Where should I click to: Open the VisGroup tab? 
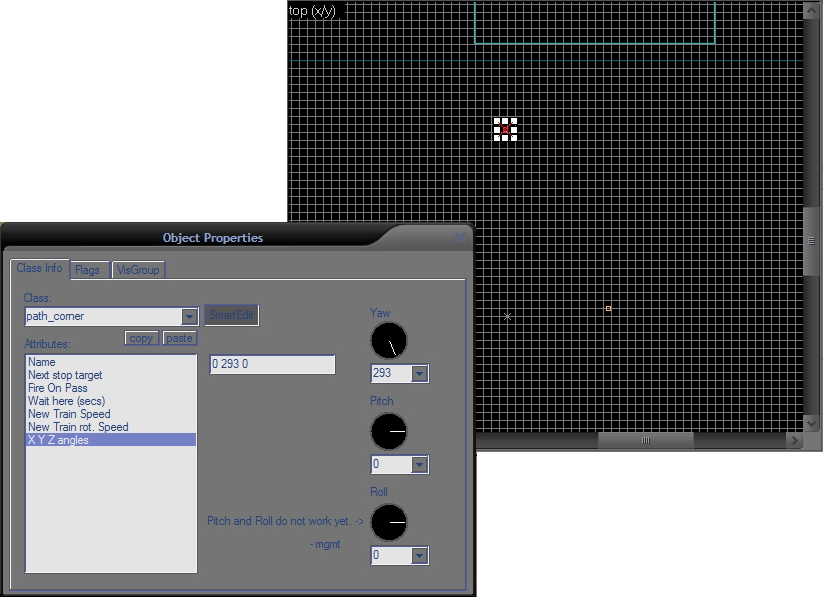point(137,270)
